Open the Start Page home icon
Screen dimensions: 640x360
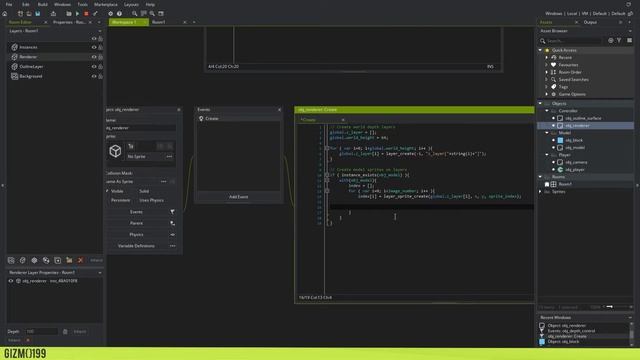[5, 13]
